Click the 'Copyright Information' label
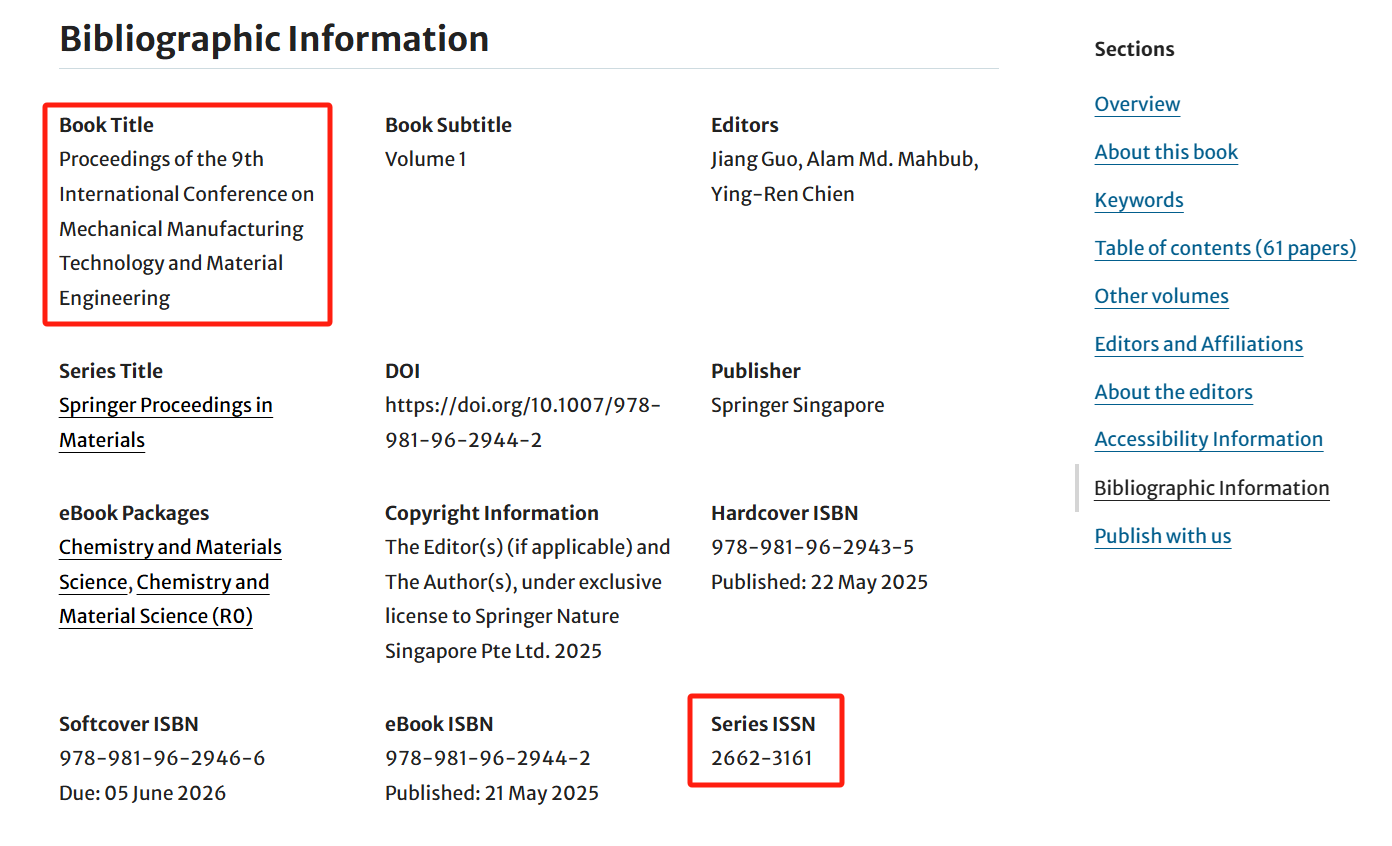This screenshot has height=846, width=1392. click(x=492, y=513)
